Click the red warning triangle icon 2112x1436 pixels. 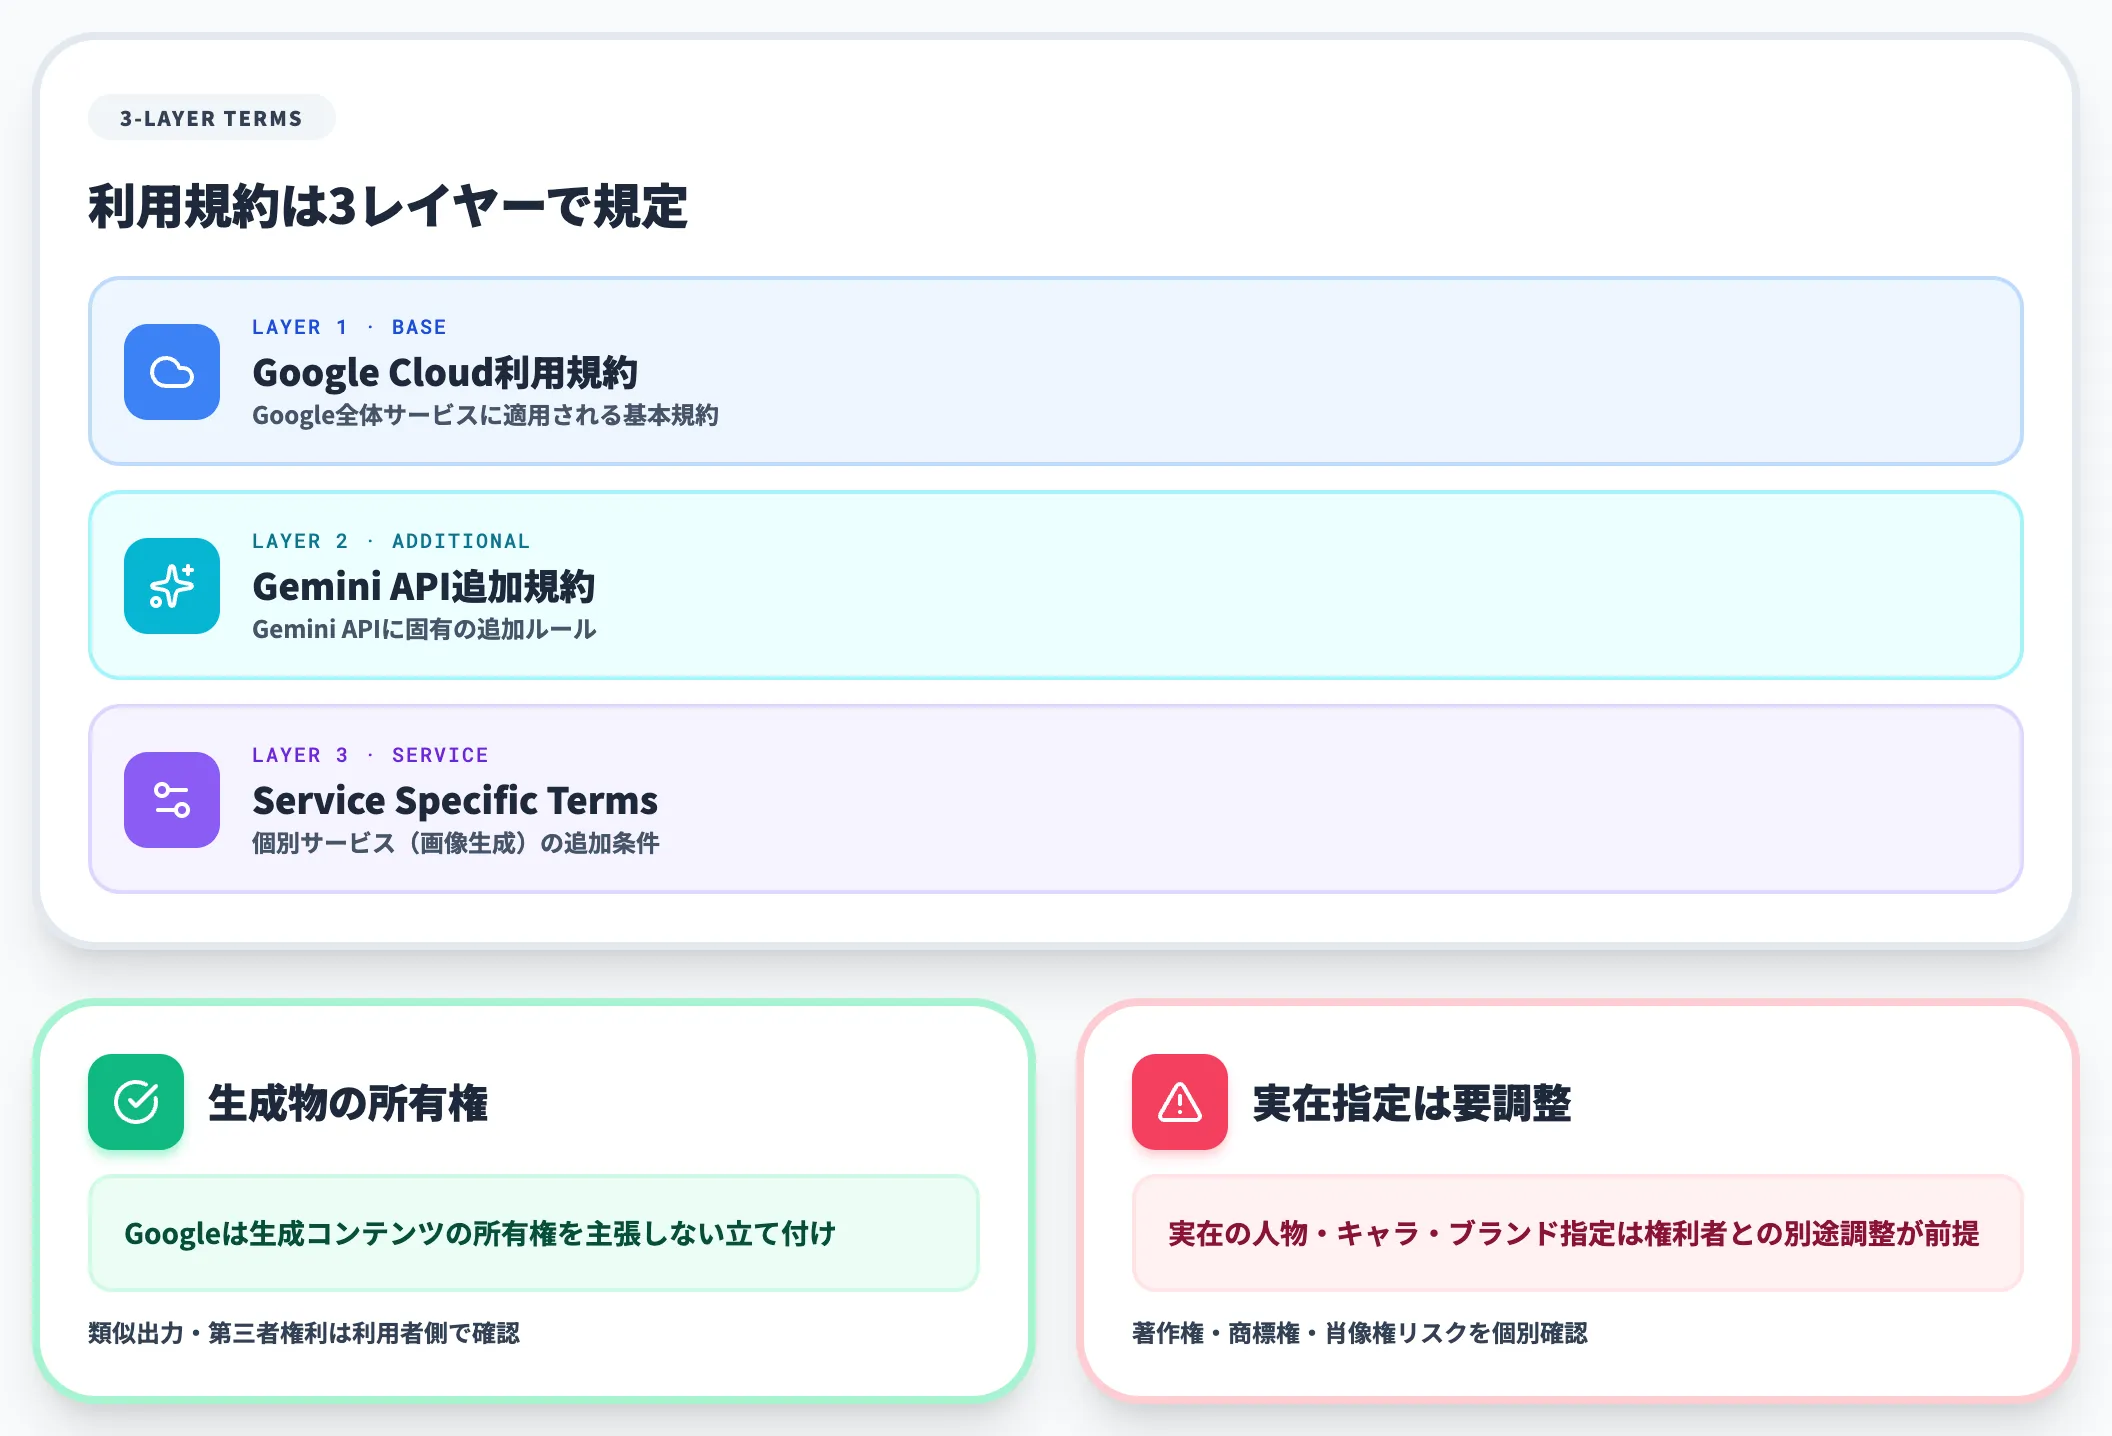click(x=1180, y=1102)
